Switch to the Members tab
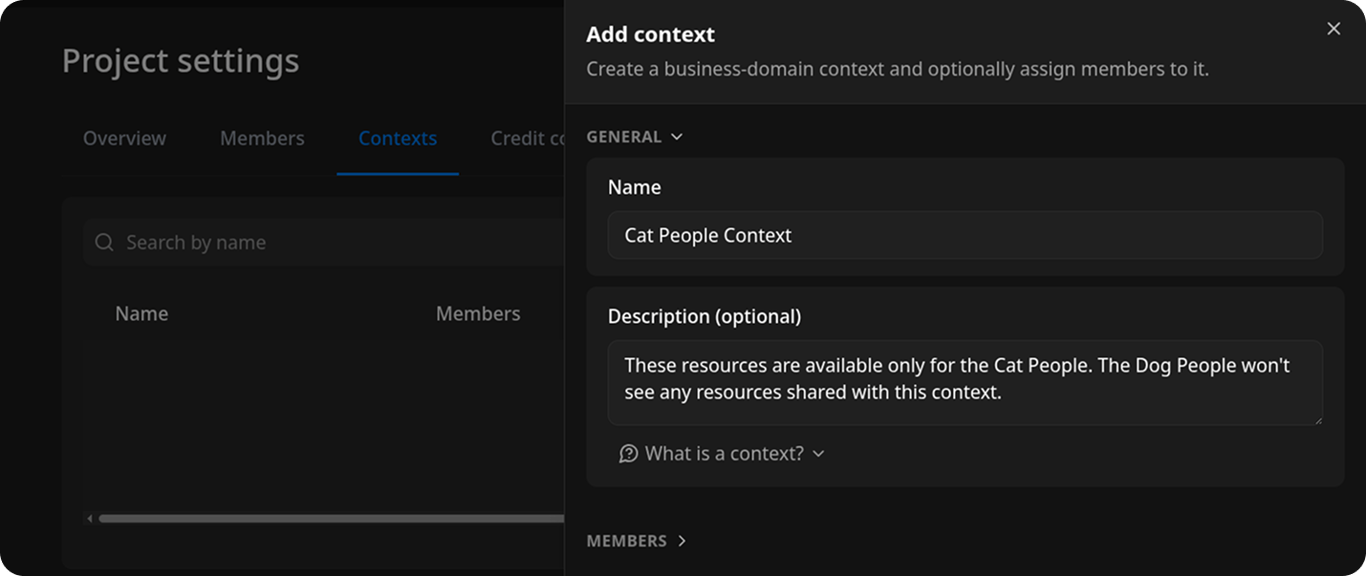The image size is (1366, 576). pyautogui.click(x=262, y=139)
